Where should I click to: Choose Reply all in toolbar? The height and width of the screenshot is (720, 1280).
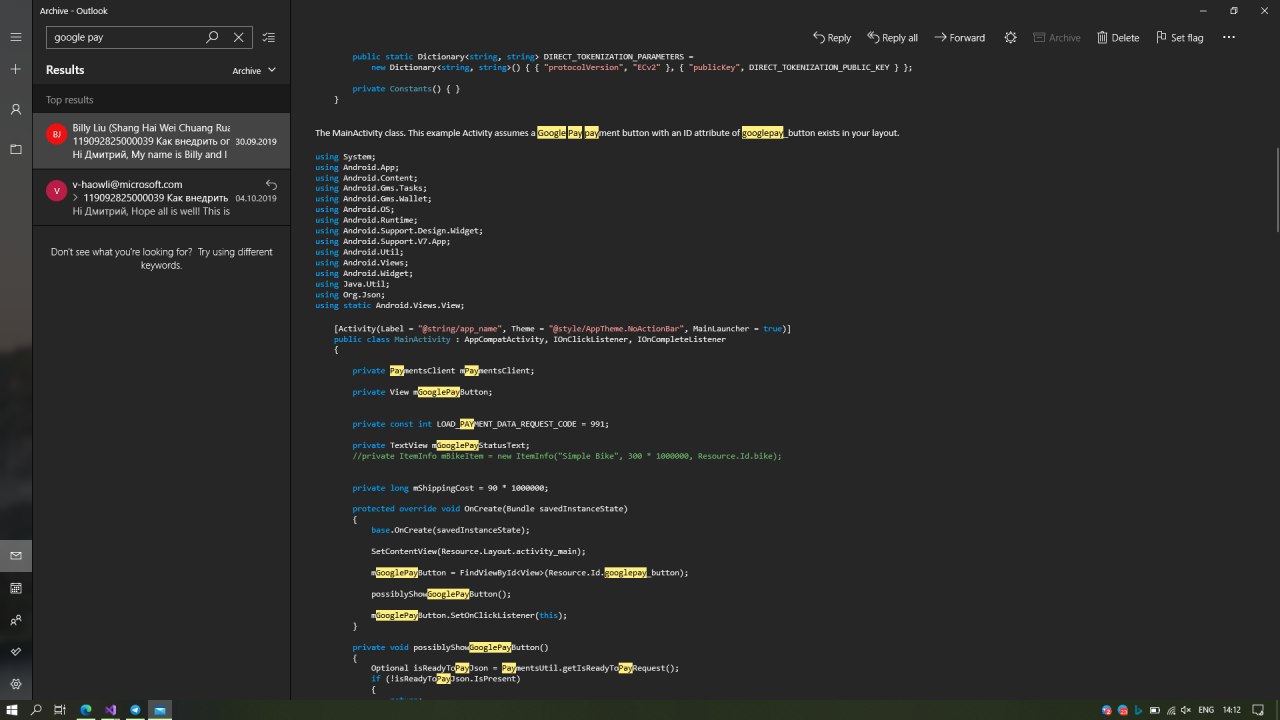coord(892,37)
